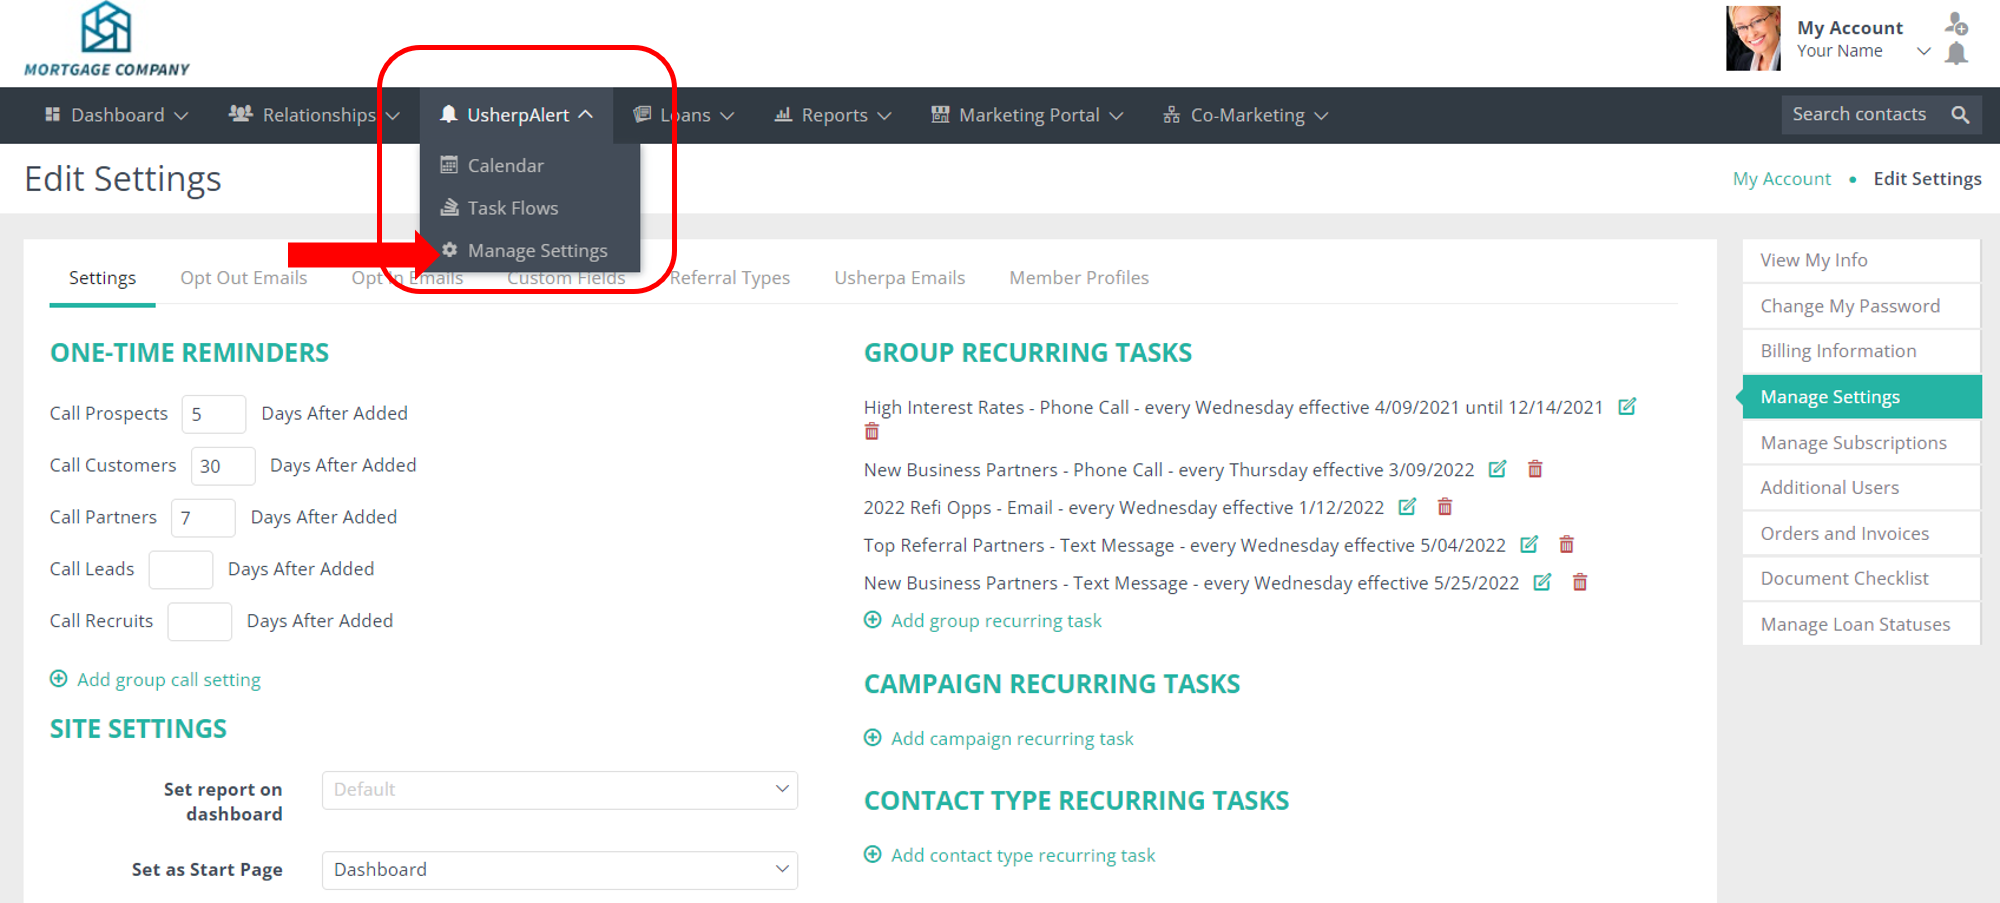The width and height of the screenshot is (2000, 903).
Task: Delete the 2022 Refi Opps email task
Action: [x=1444, y=507]
